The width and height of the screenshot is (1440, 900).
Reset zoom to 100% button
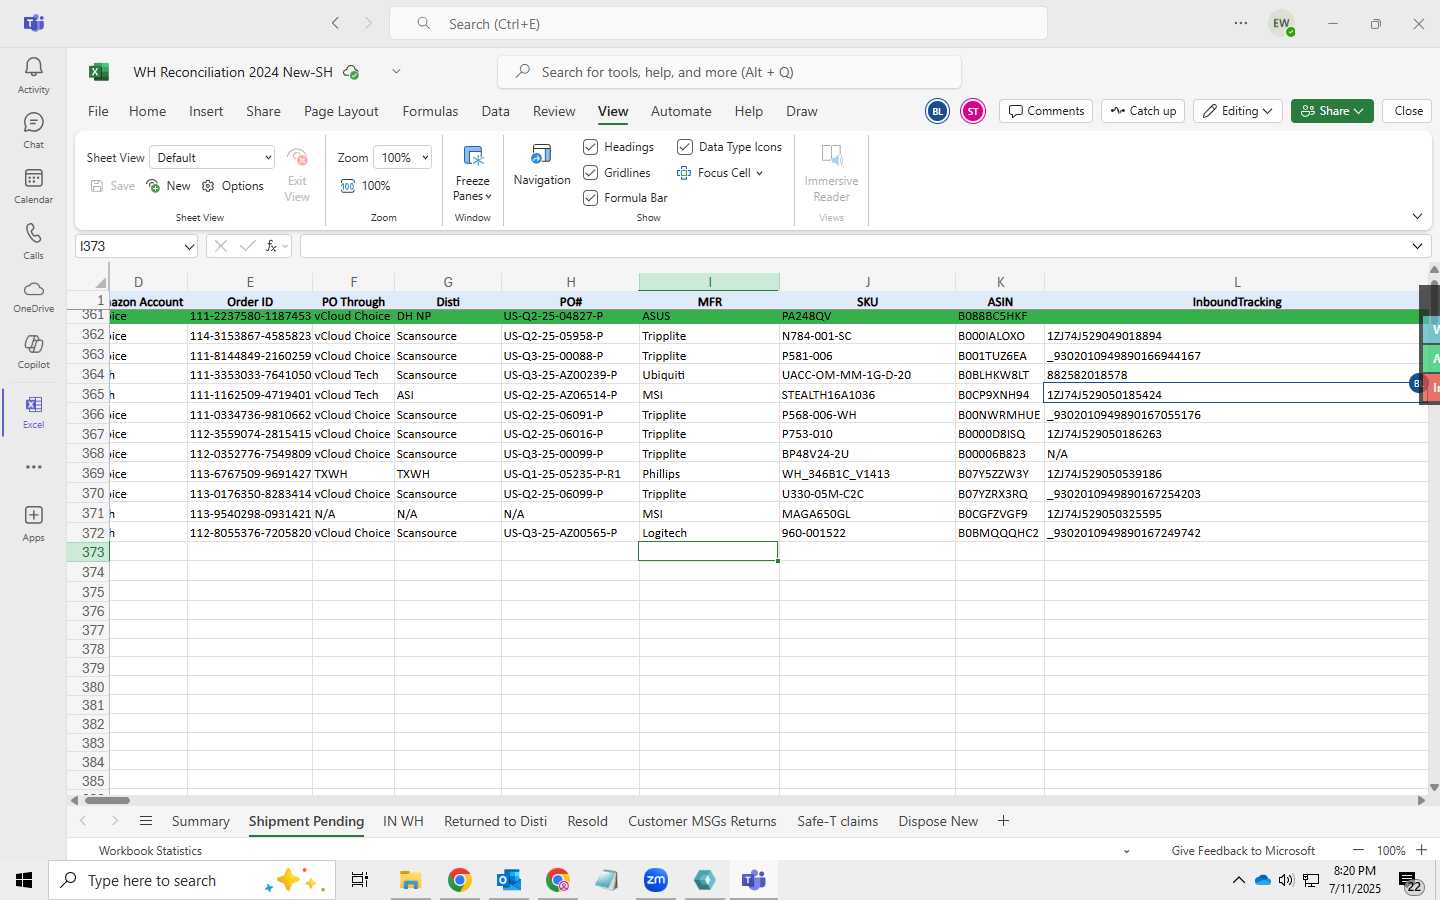(366, 186)
